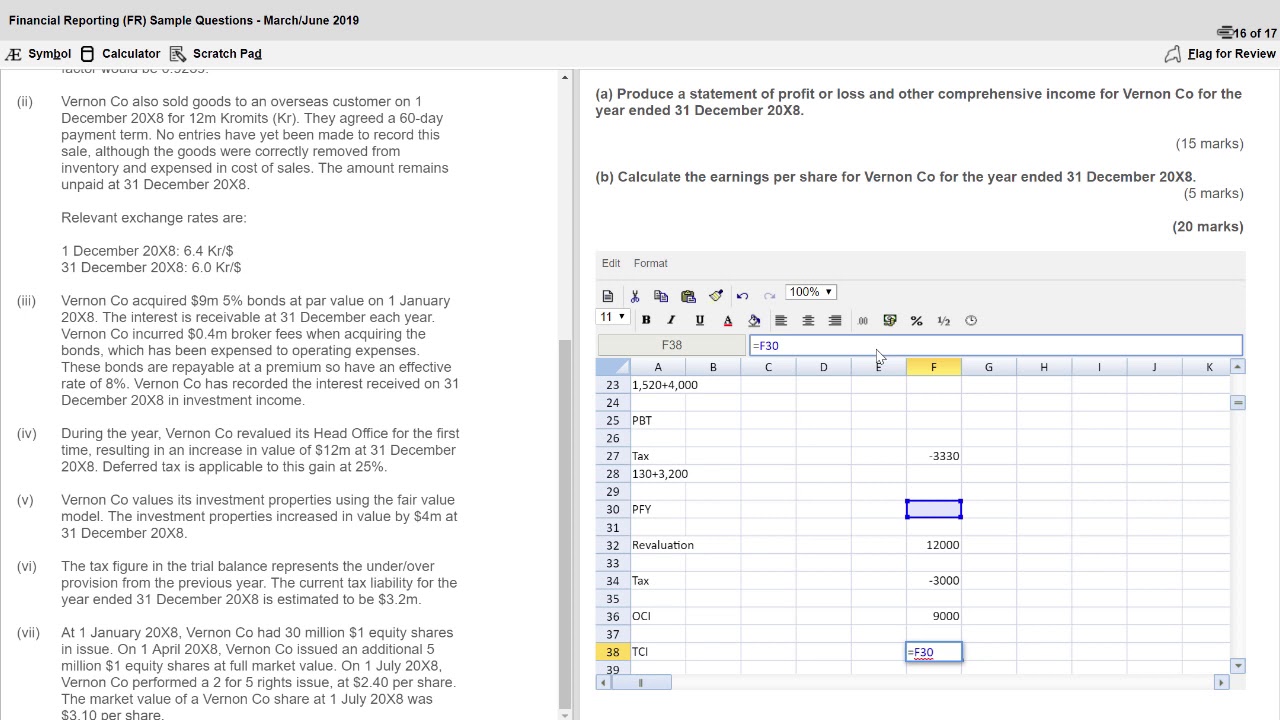Image resolution: width=1280 pixels, height=720 pixels.
Task: Undo last spreadsheet action
Action: pos(742,296)
